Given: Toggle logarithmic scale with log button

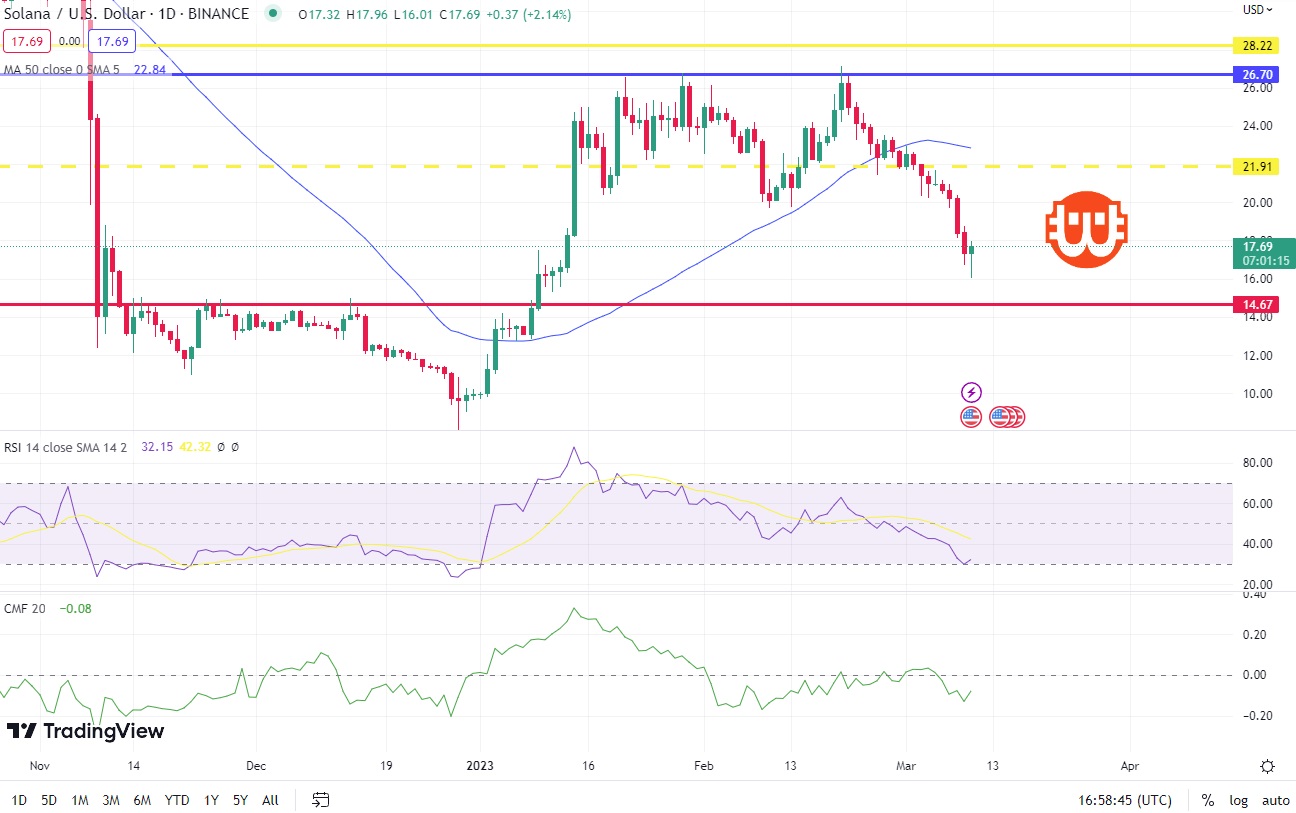Looking at the screenshot, I should pos(1238,800).
